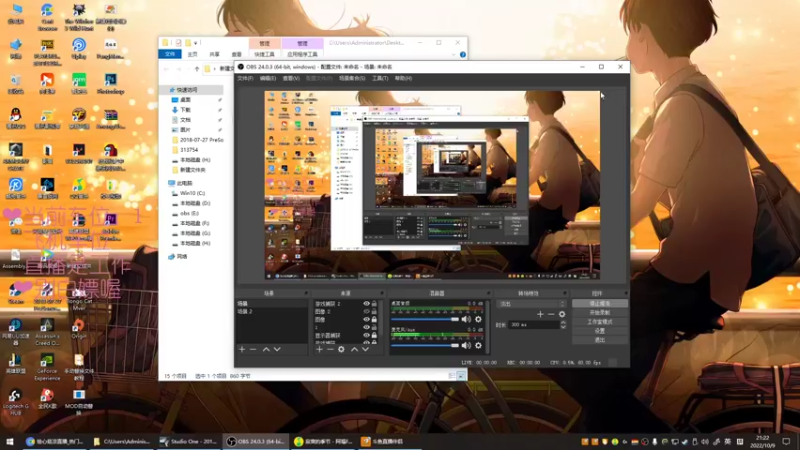Mute microphone/Aux speaker icon

click(x=466, y=345)
